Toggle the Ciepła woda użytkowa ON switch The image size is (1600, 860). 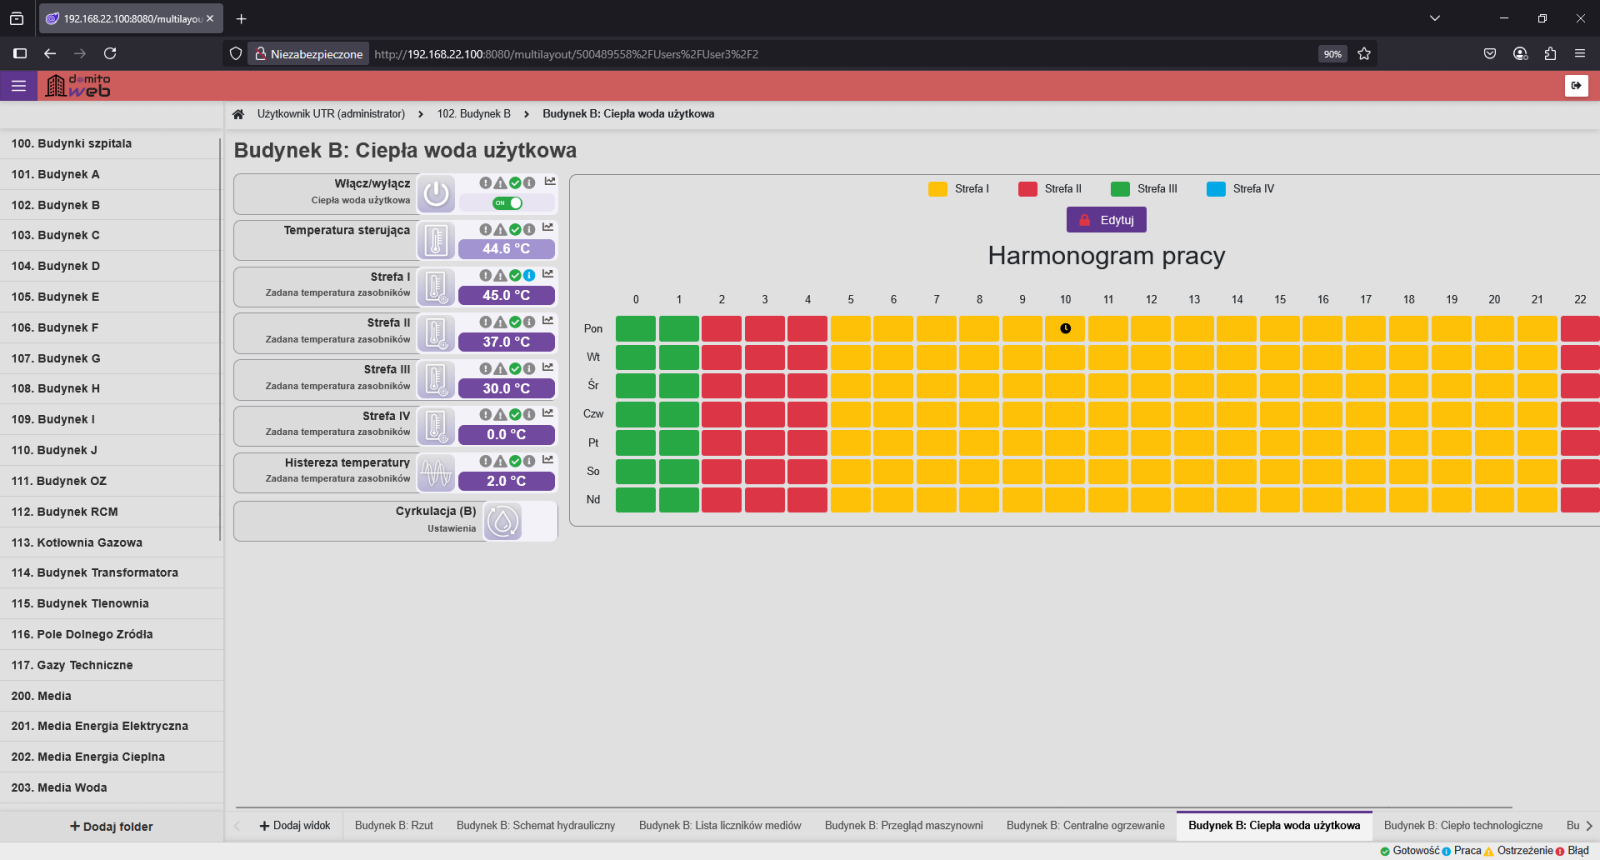click(x=508, y=203)
